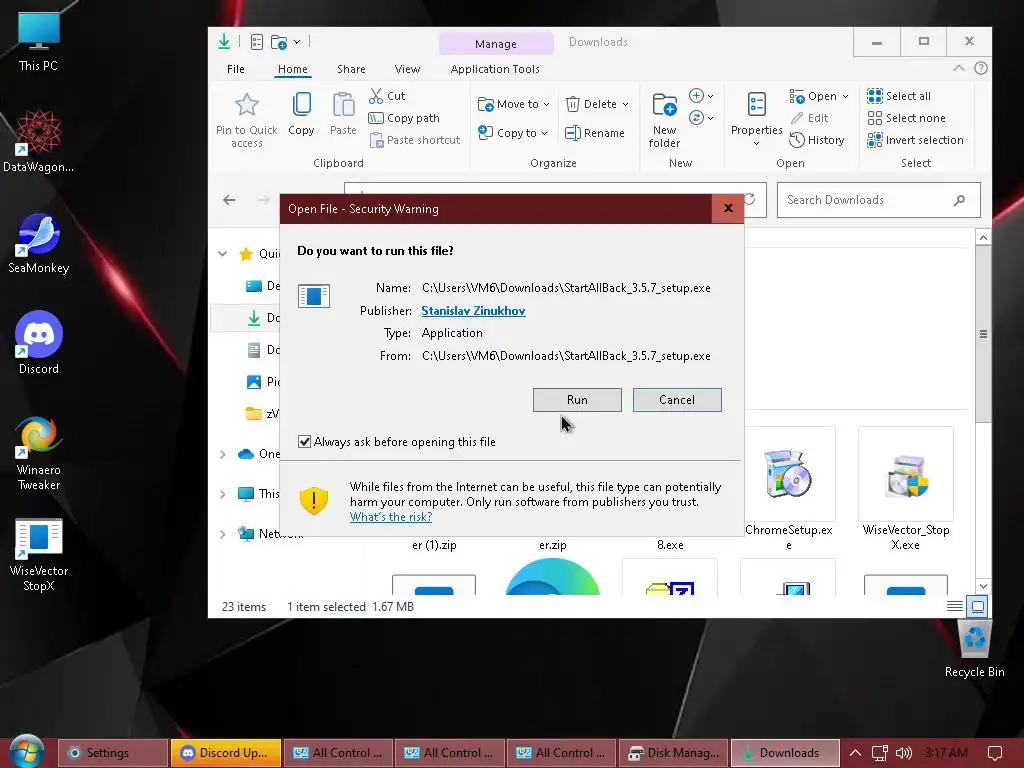Uncheck Always ask before opening this file

pyautogui.click(x=304, y=441)
